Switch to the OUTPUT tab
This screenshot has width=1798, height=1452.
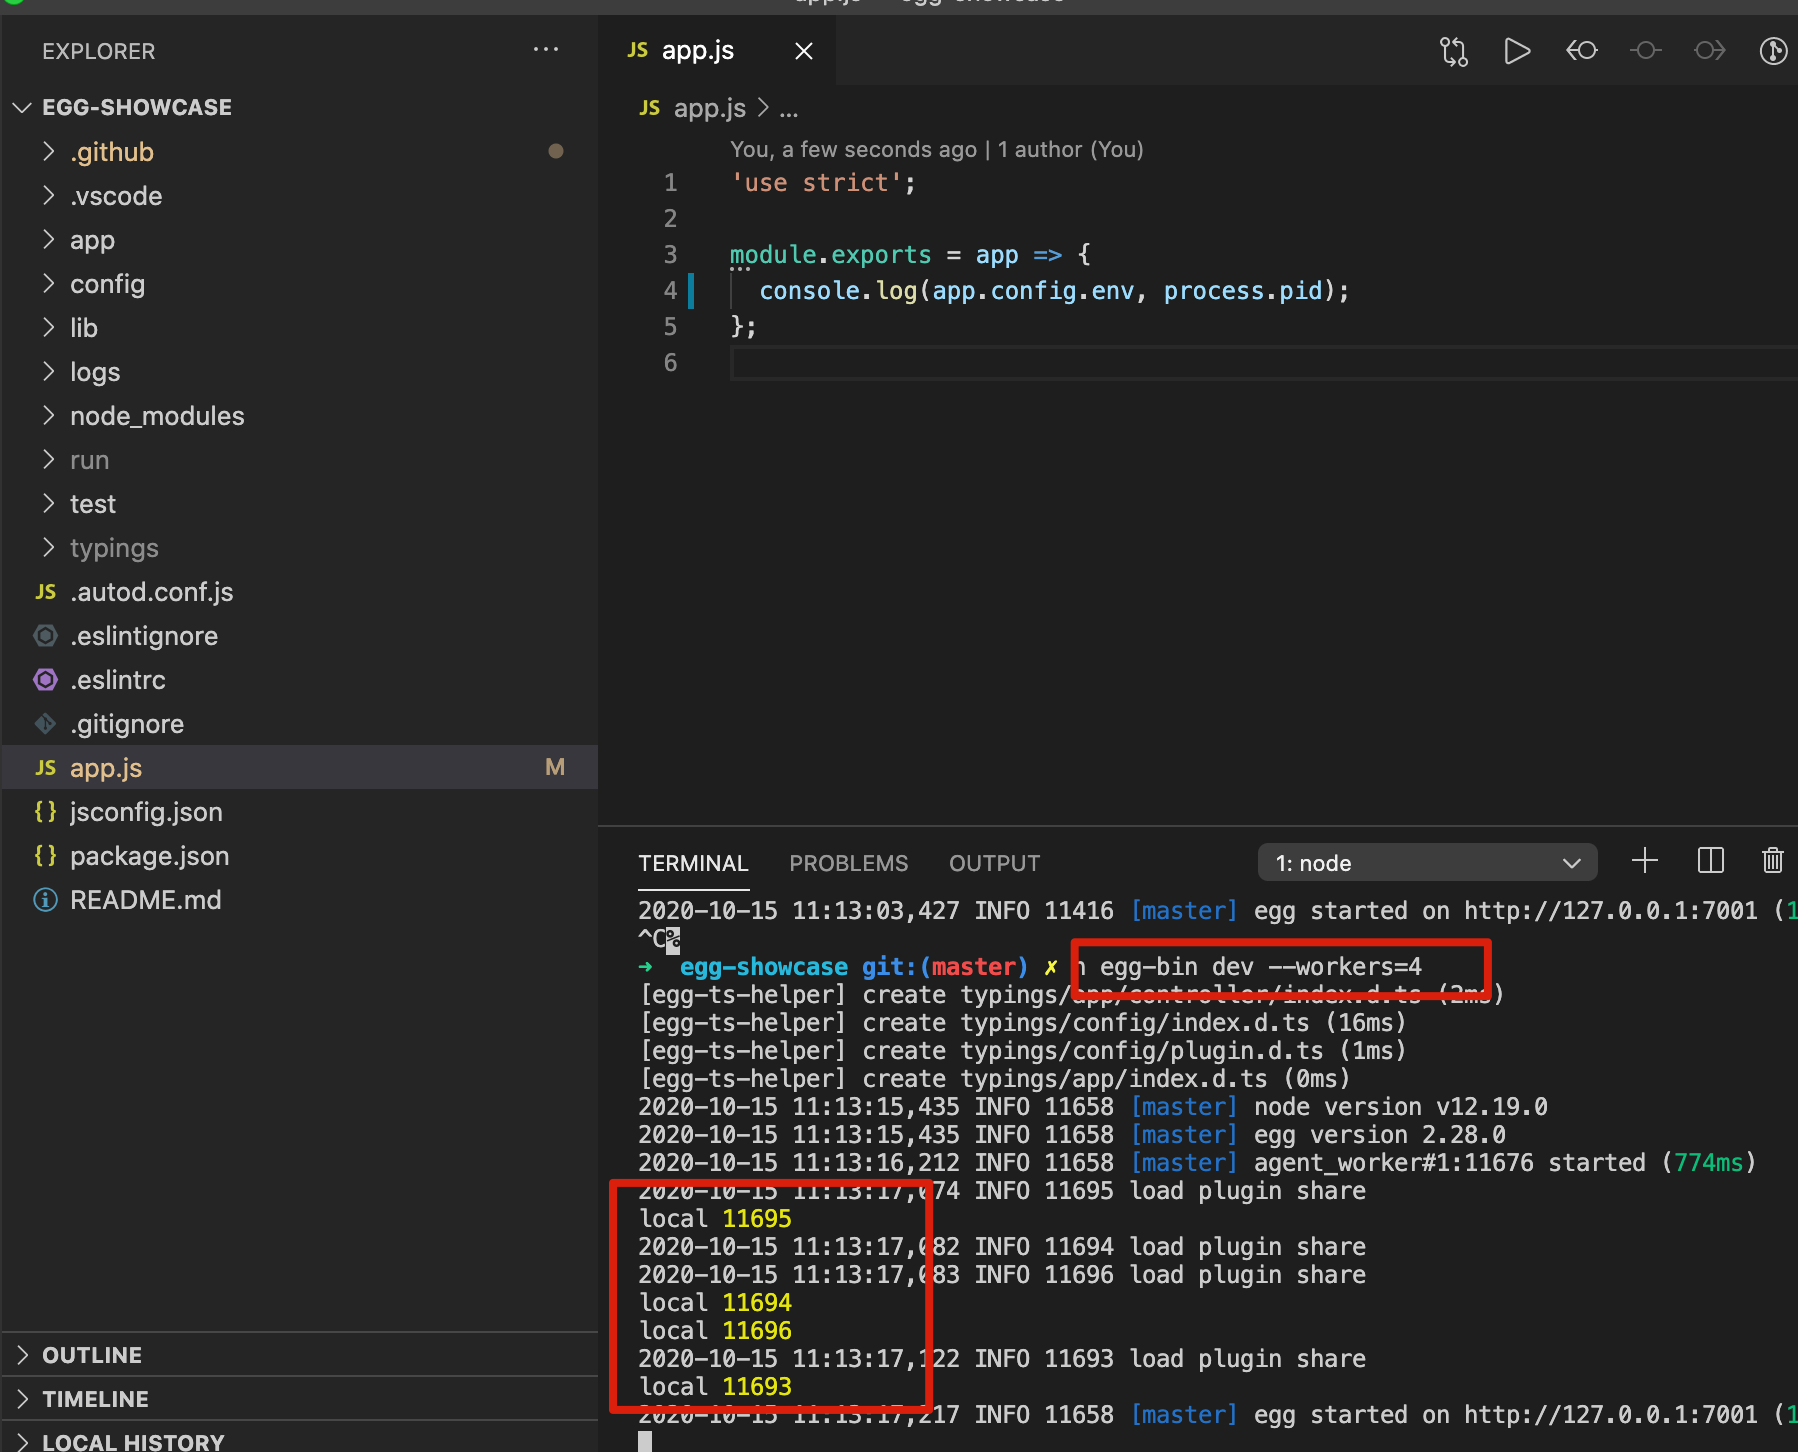click(993, 863)
